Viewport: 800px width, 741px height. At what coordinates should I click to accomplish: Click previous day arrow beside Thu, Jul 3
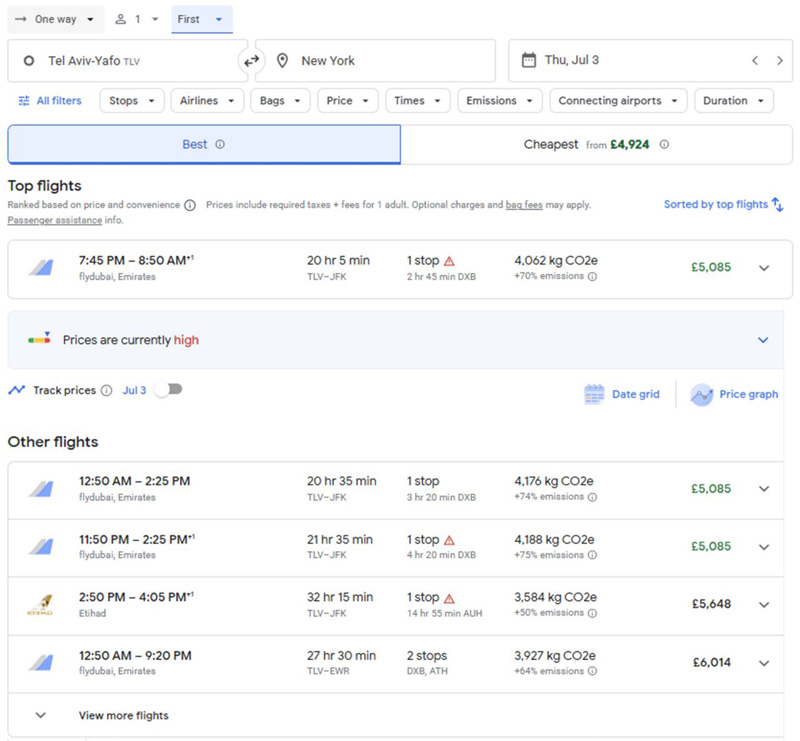(755, 61)
